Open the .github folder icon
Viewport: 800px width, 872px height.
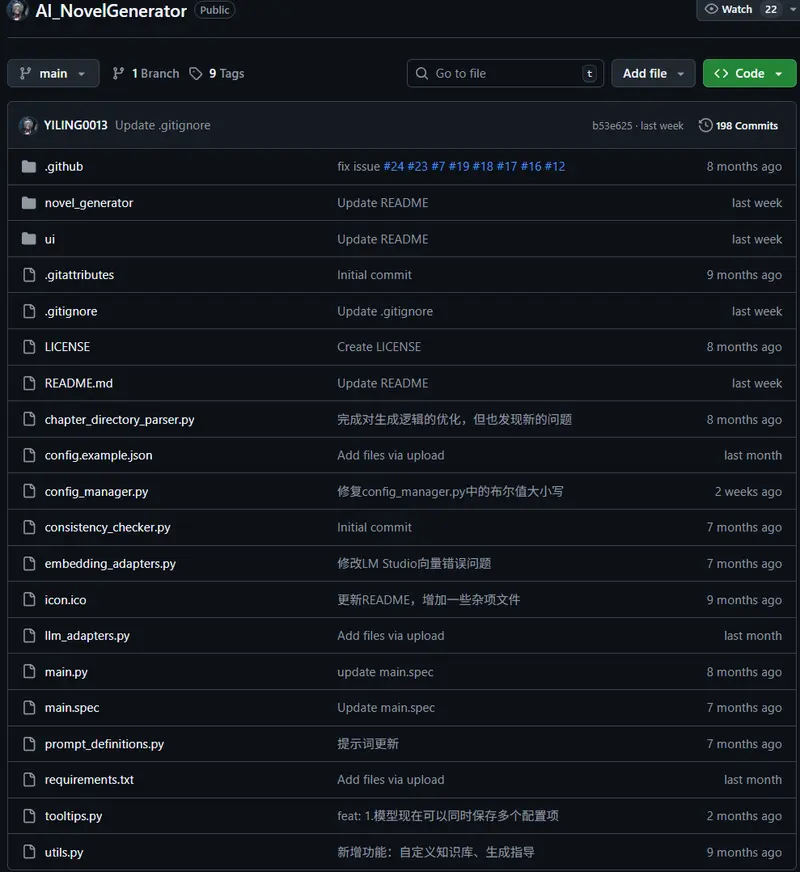tap(28, 166)
